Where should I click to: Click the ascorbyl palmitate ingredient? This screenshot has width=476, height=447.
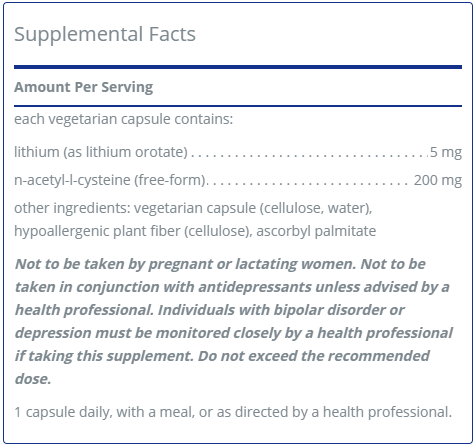(x=316, y=231)
